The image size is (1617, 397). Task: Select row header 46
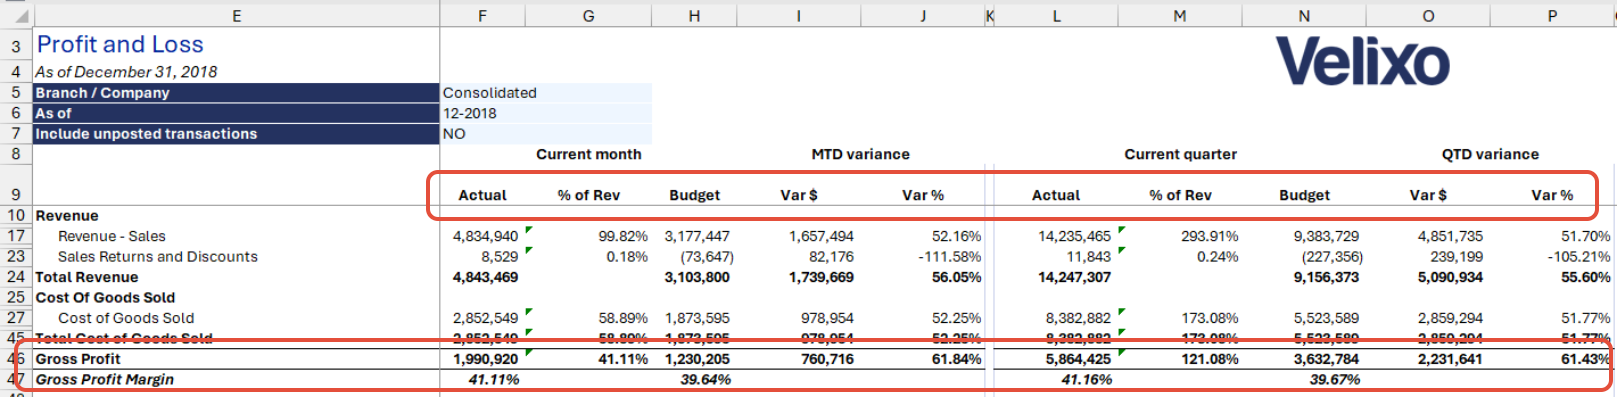pos(16,359)
